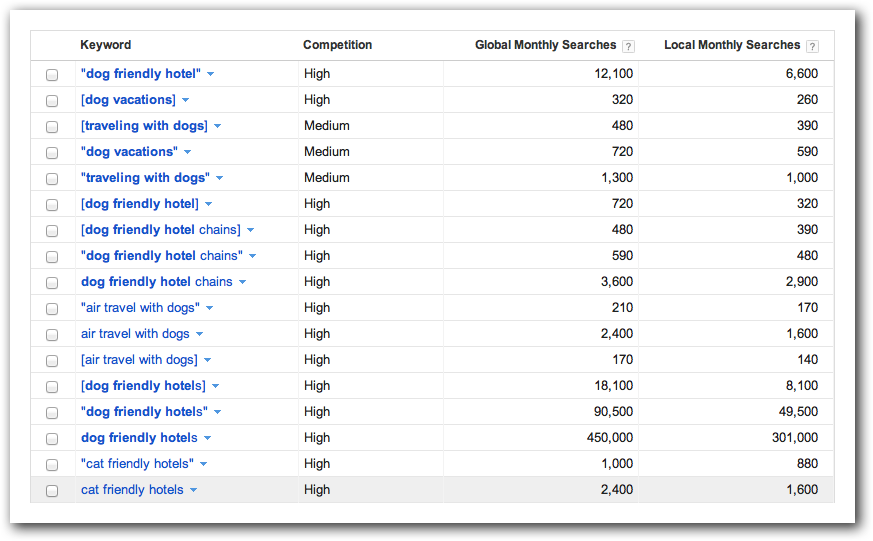Select local searches value 2,900
This screenshot has width=873, height=541.
click(x=802, y=282)
